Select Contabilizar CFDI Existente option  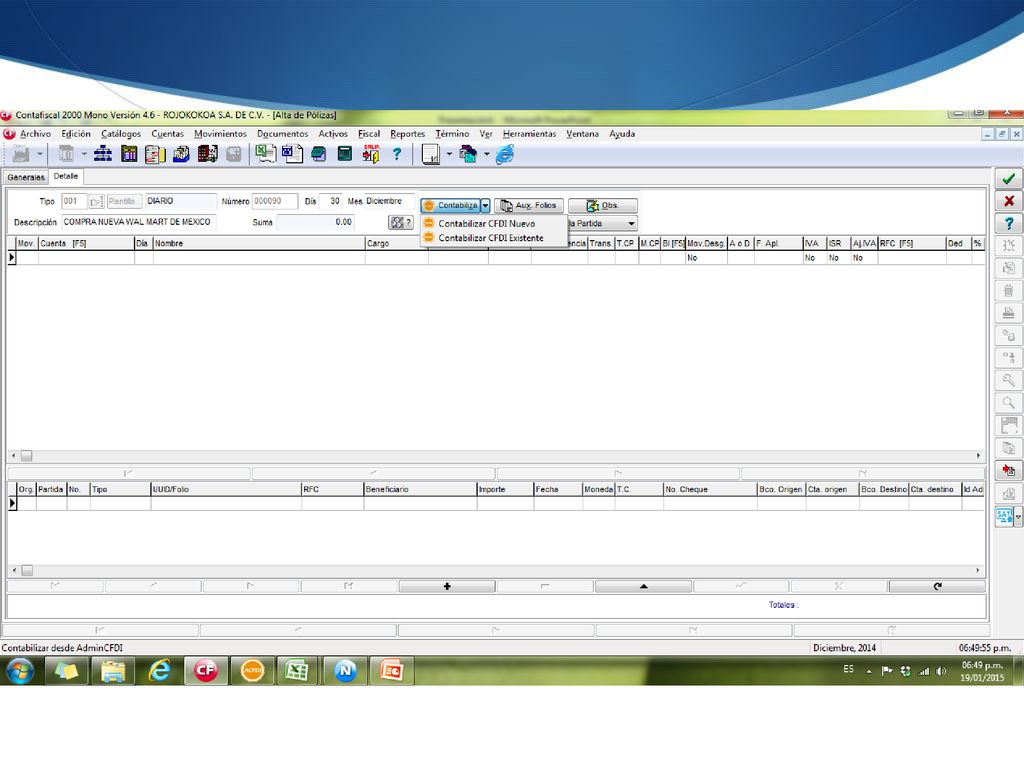point(490,238)
